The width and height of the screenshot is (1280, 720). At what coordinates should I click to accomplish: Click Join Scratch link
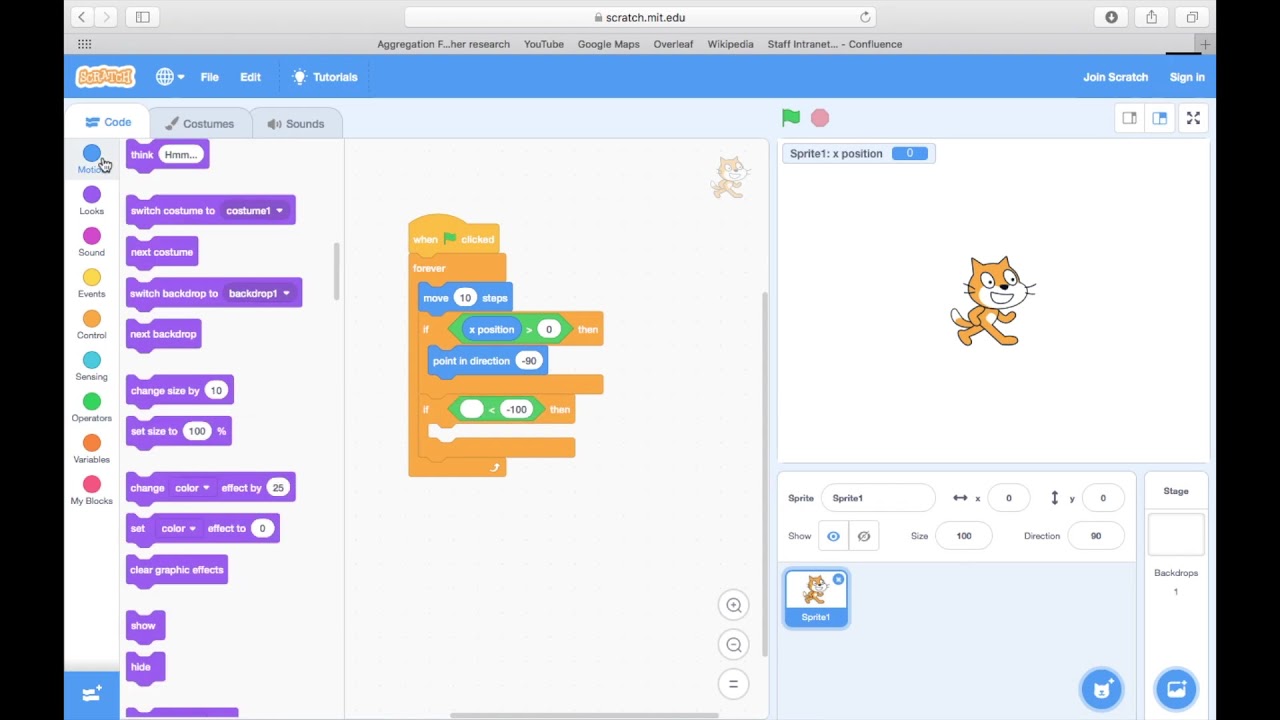pyautogui.click(x=1115, y=77)
